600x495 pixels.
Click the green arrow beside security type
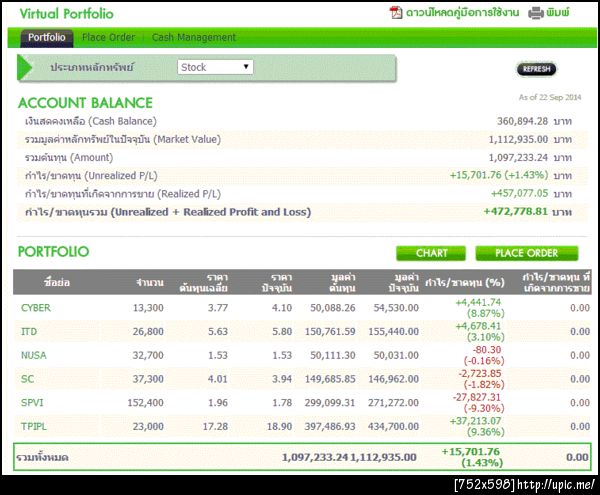(x=25, y=67)
